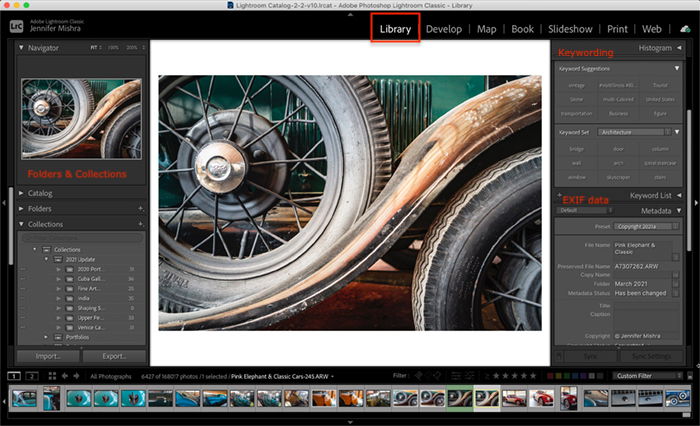Filter photos by five-star rating
The height and width of the screenshot is (426, 700).
533,376
